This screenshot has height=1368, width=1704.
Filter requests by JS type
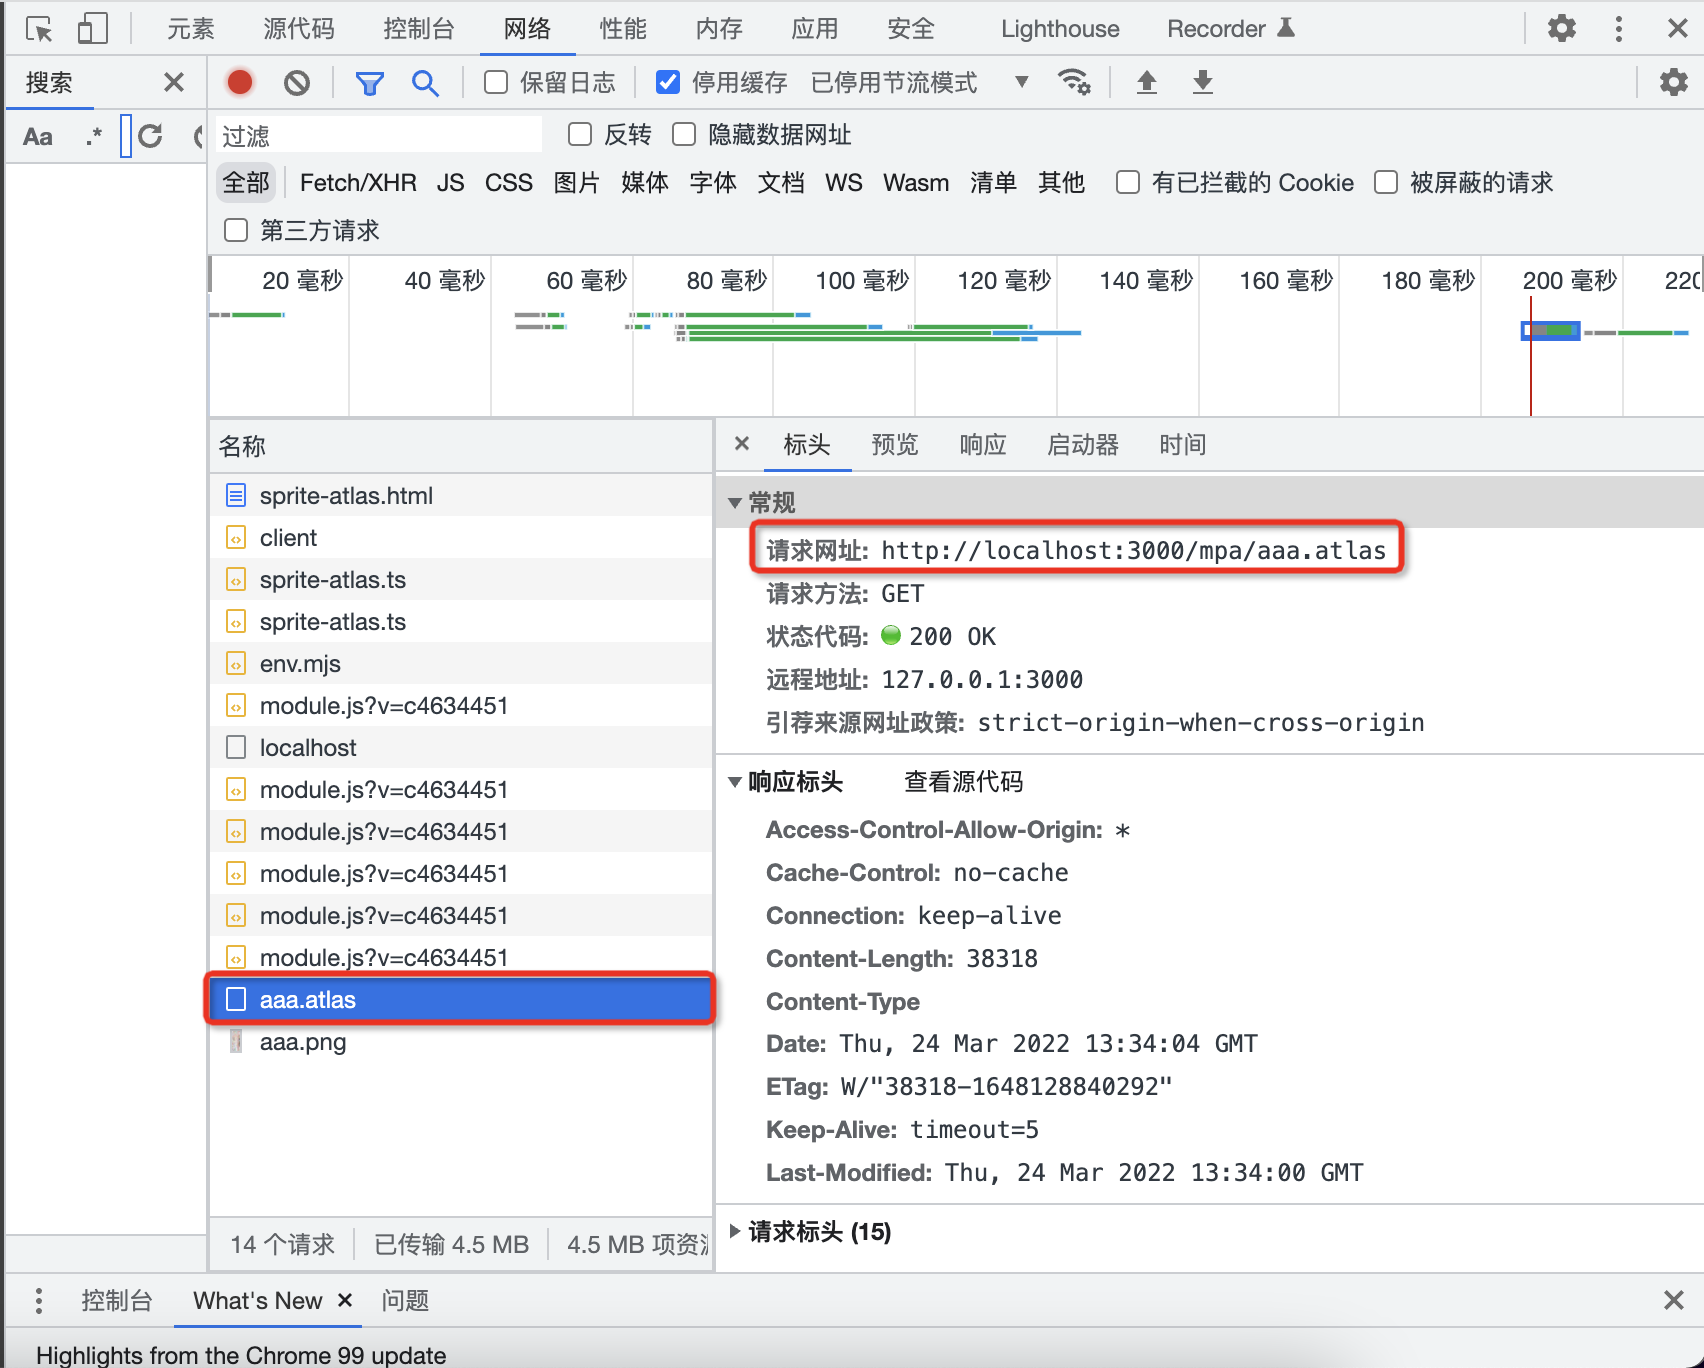click(450, 183)
